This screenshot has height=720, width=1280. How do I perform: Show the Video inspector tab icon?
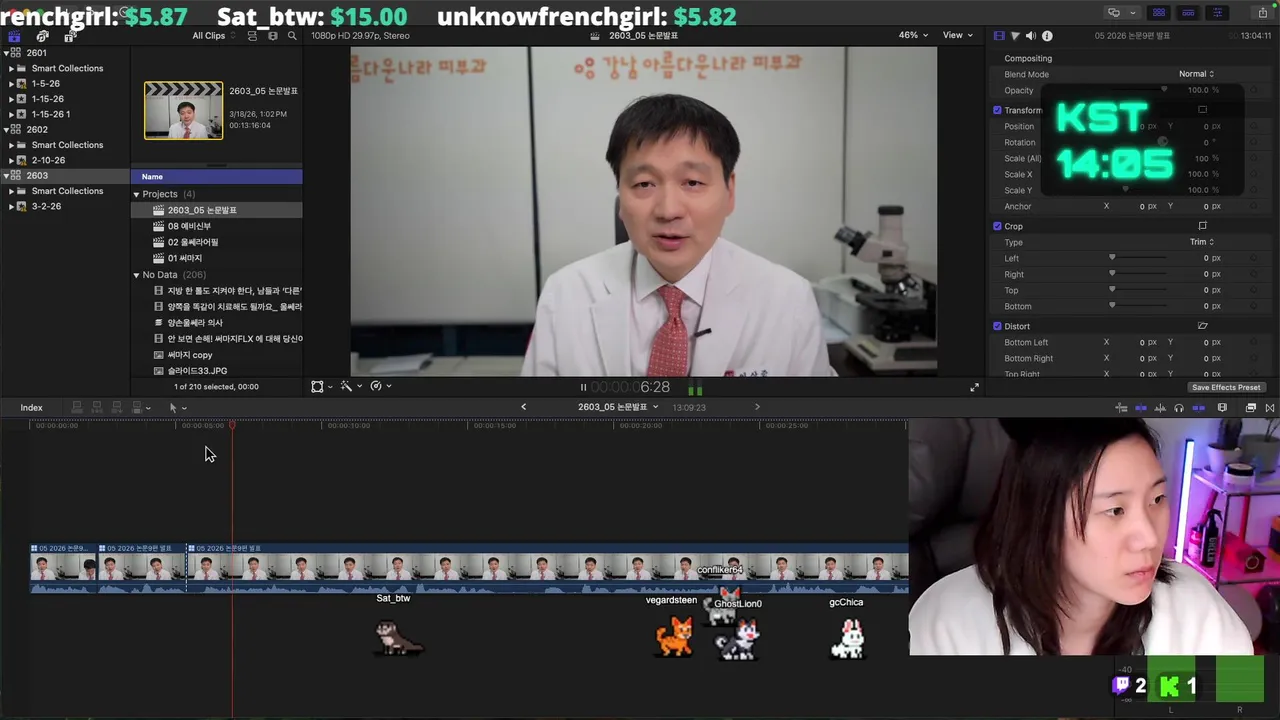click(999, 36)
